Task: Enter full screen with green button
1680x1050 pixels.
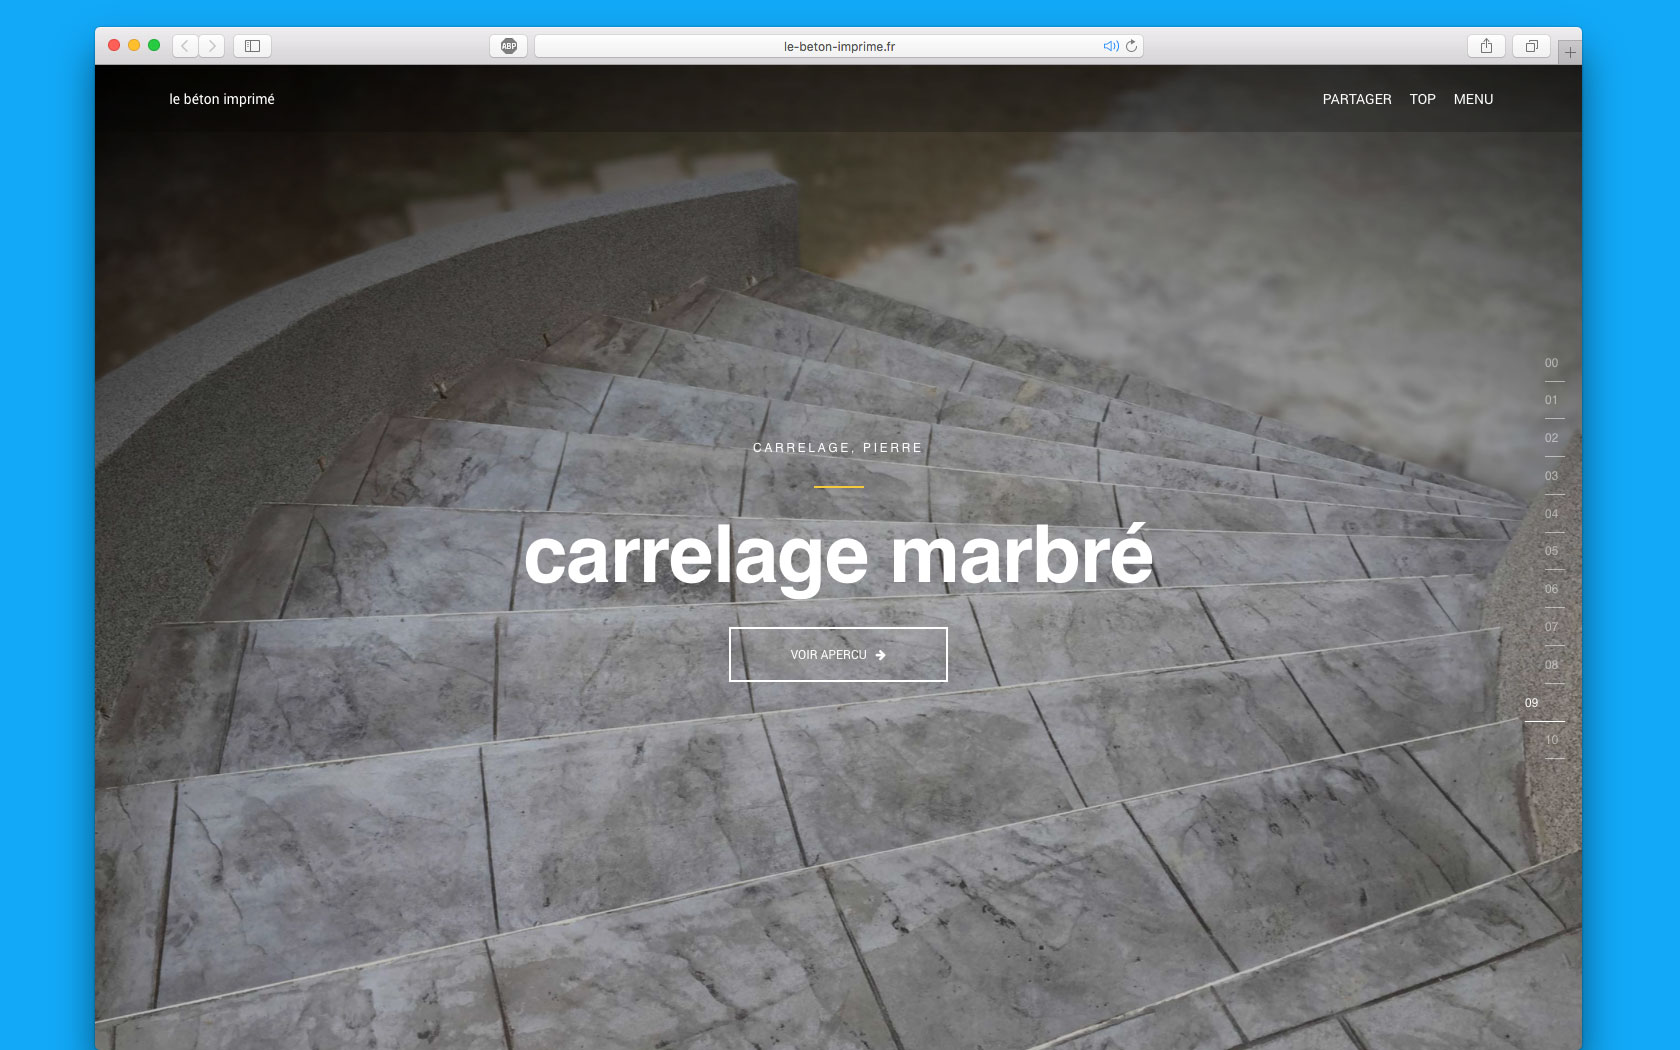Action: coord(154,45)
